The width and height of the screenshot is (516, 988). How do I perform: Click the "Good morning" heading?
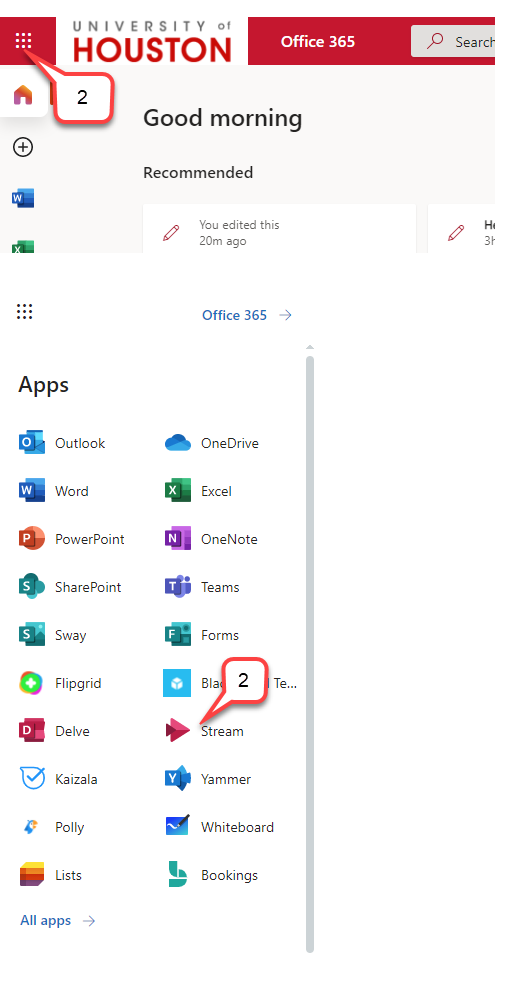222,118
